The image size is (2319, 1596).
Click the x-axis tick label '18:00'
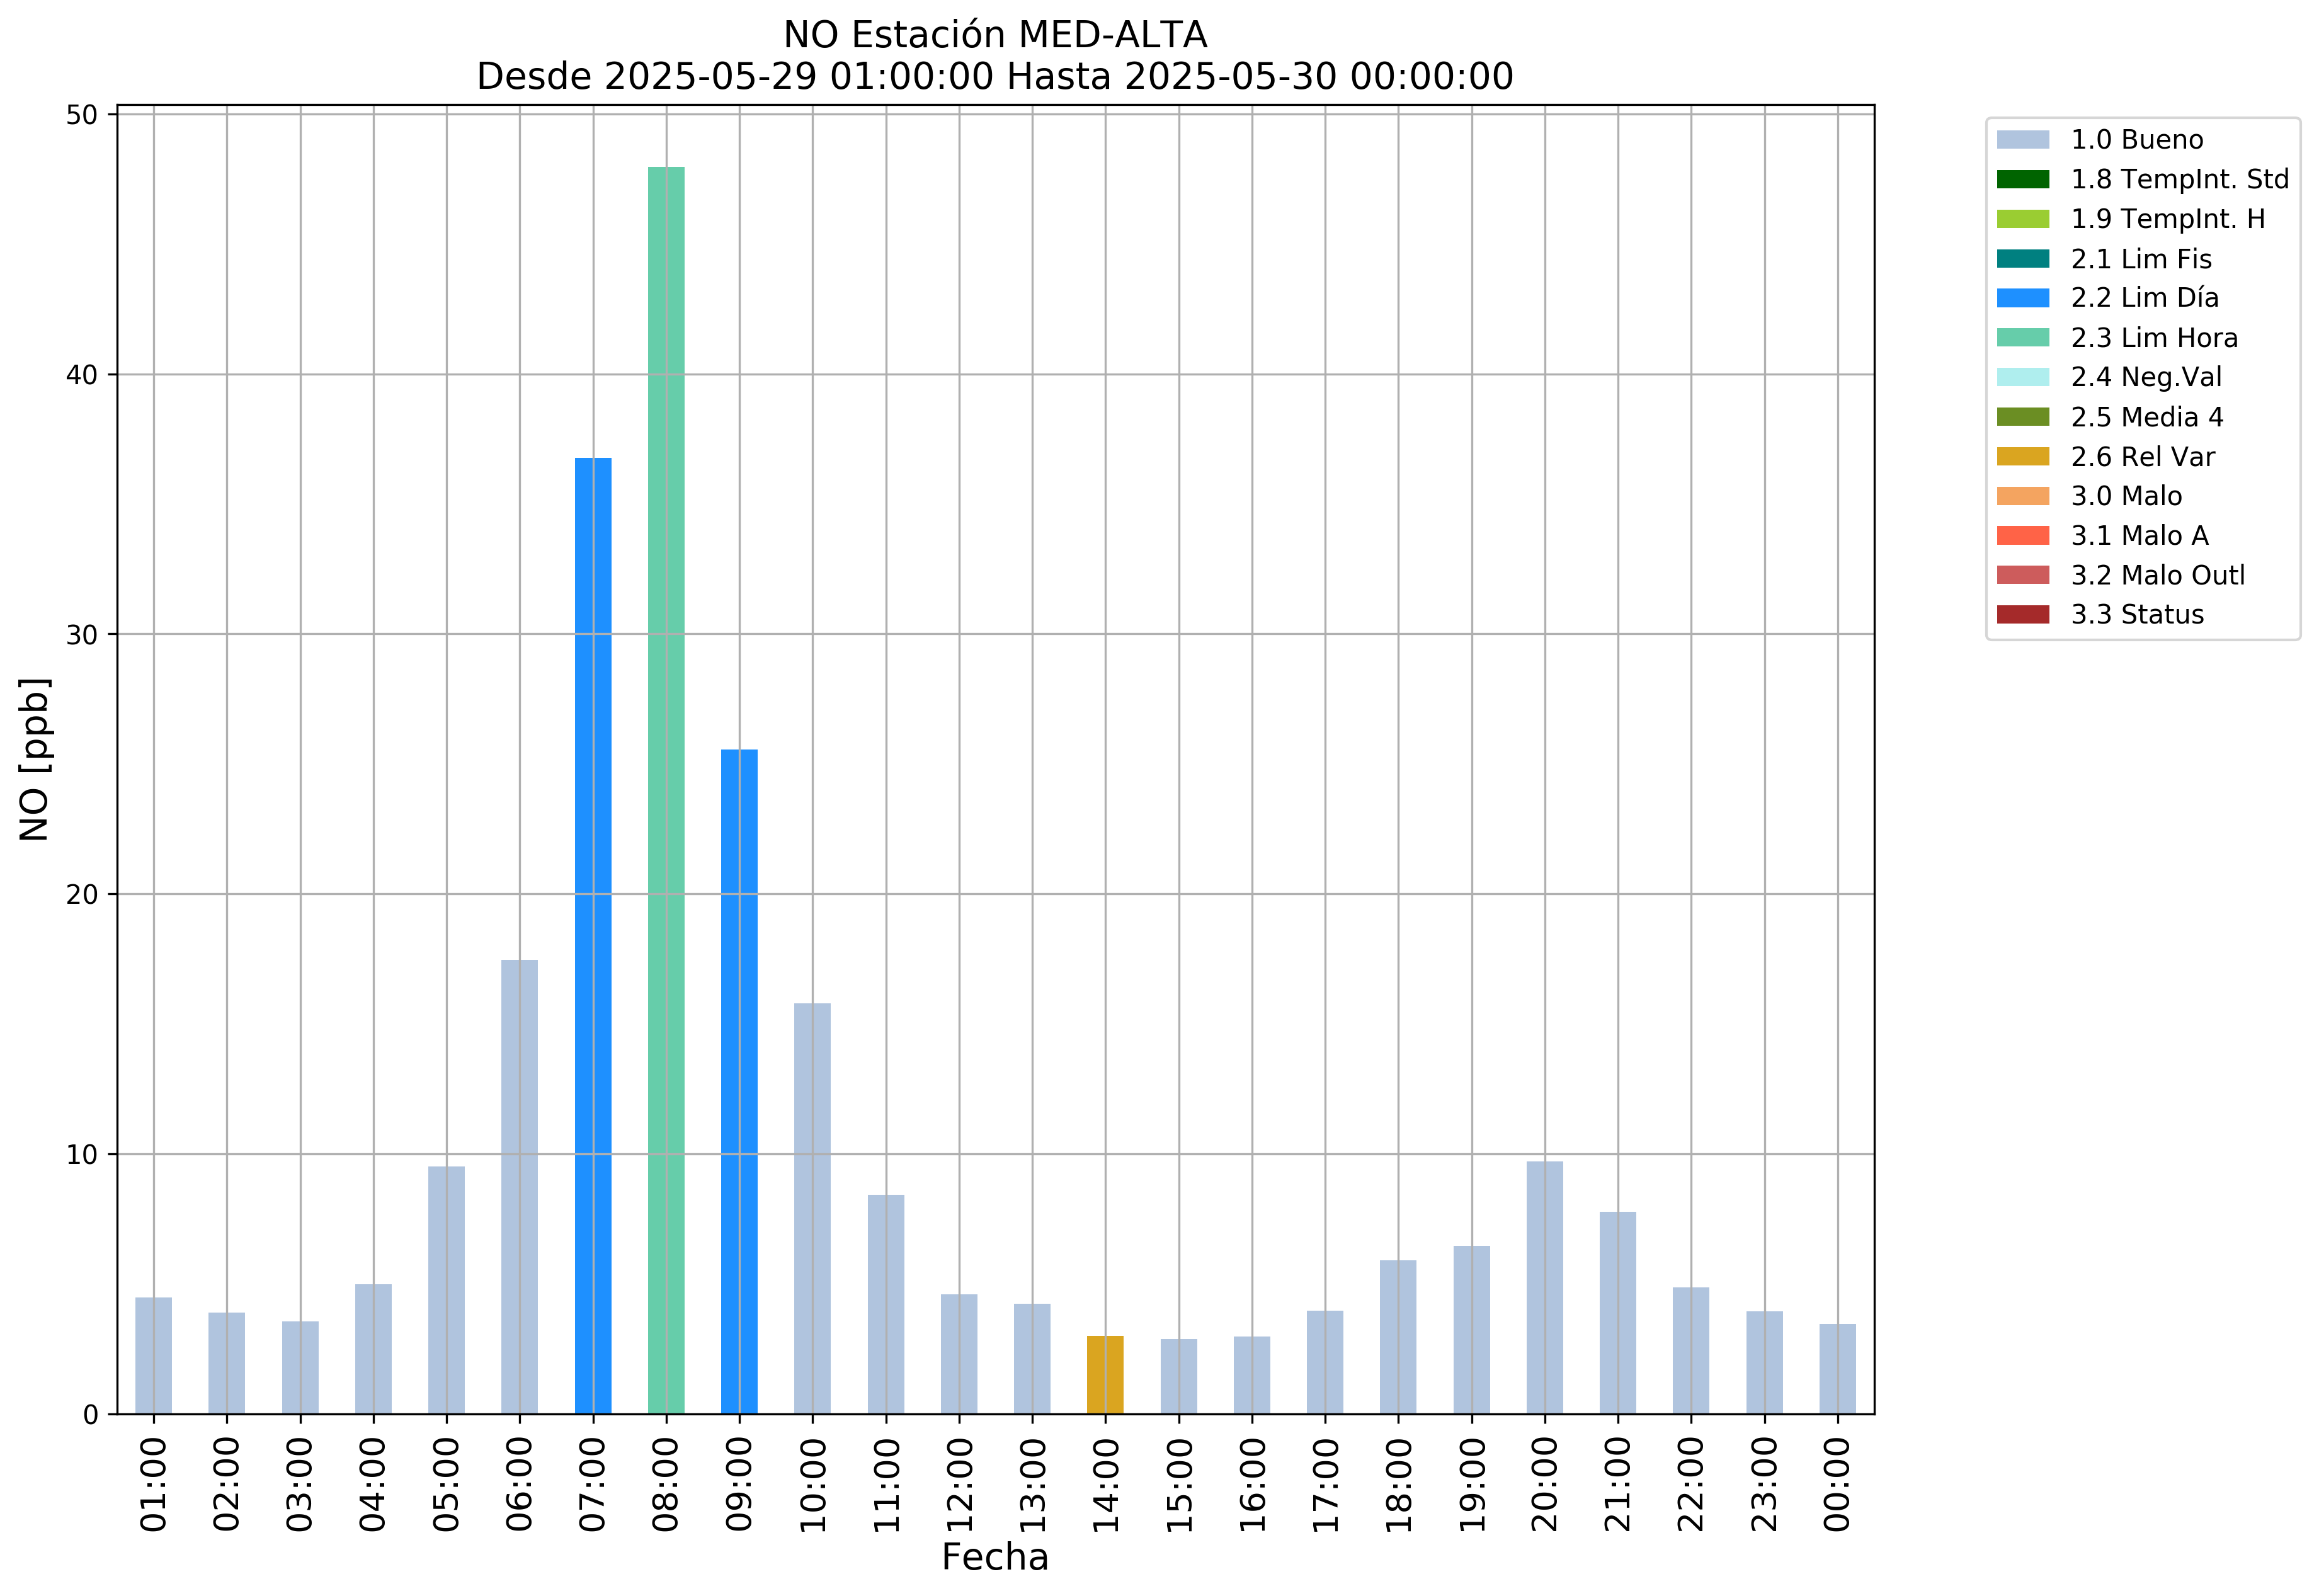pos(1399,1484)
